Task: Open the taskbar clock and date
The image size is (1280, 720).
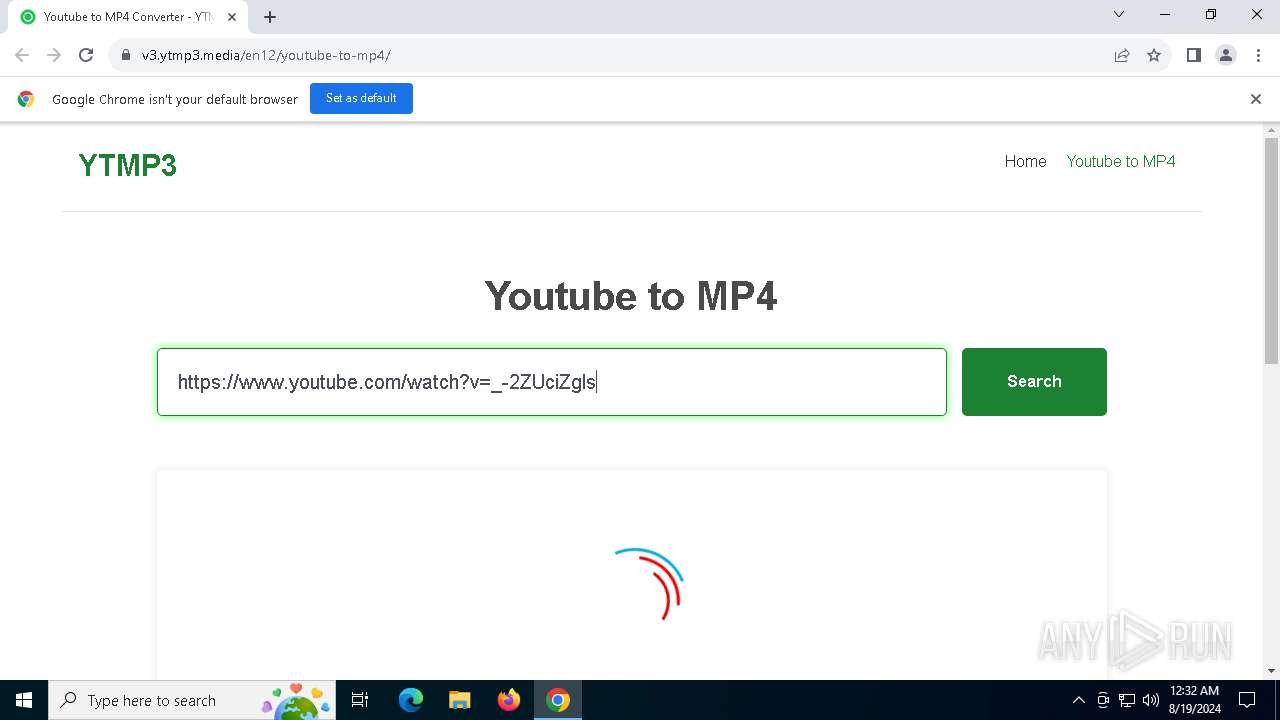Action: click(1195, 700)
